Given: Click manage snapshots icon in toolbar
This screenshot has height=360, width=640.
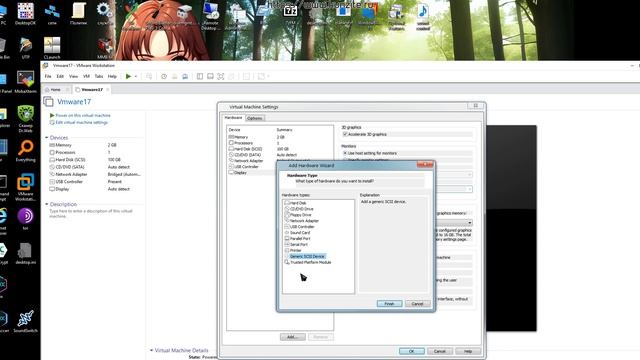Looking at the screenshot, I should (185, 76).
